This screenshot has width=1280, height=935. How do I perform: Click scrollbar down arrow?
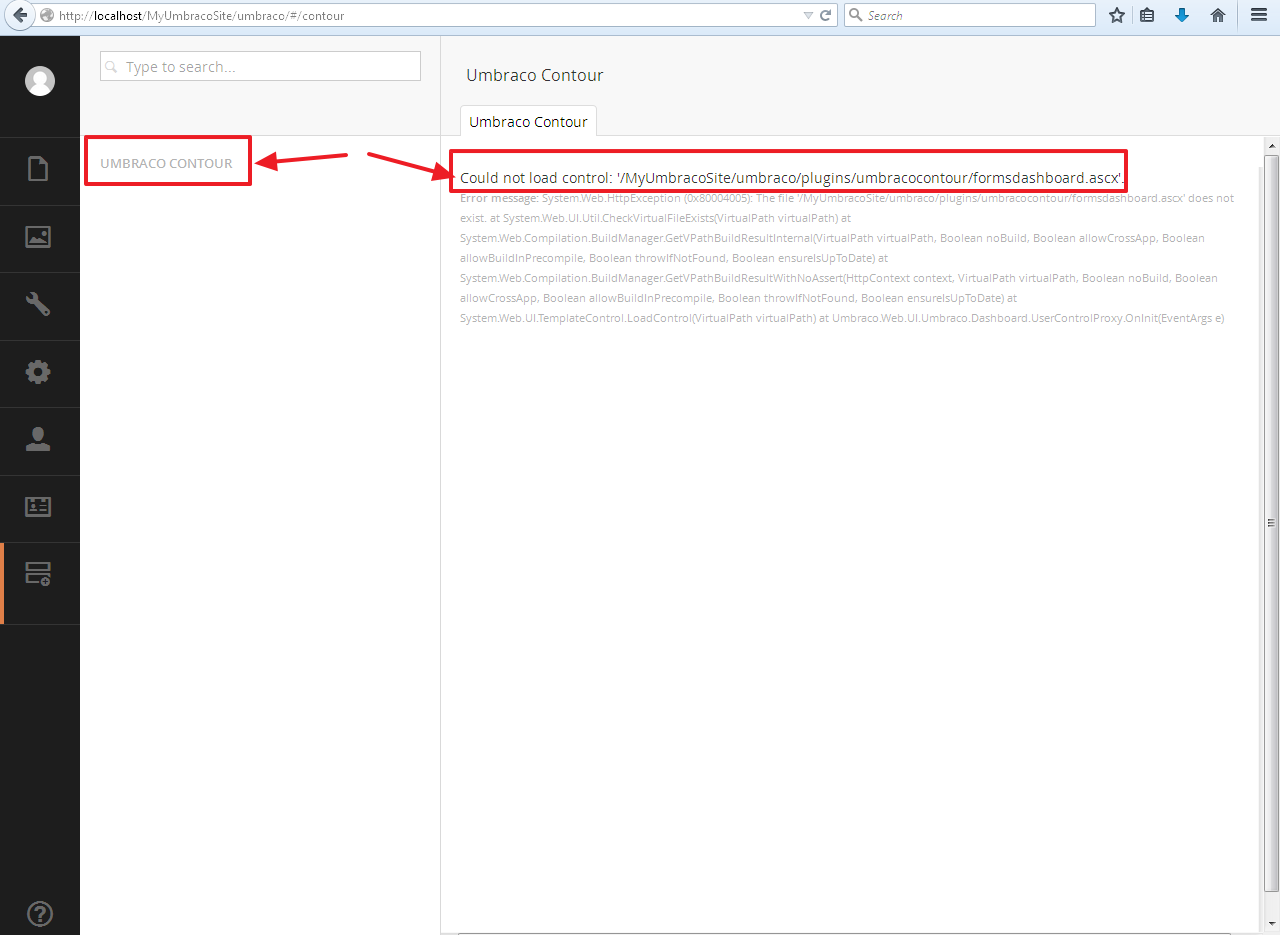[x=1271, y=922]
